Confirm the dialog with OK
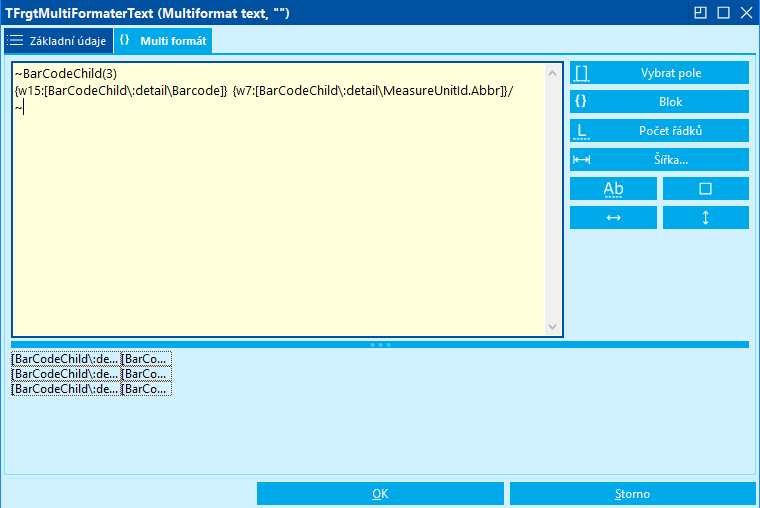Image resolution: width=760 pixels, height=508 pixels. pyautogui.click(x=380, y=493)
